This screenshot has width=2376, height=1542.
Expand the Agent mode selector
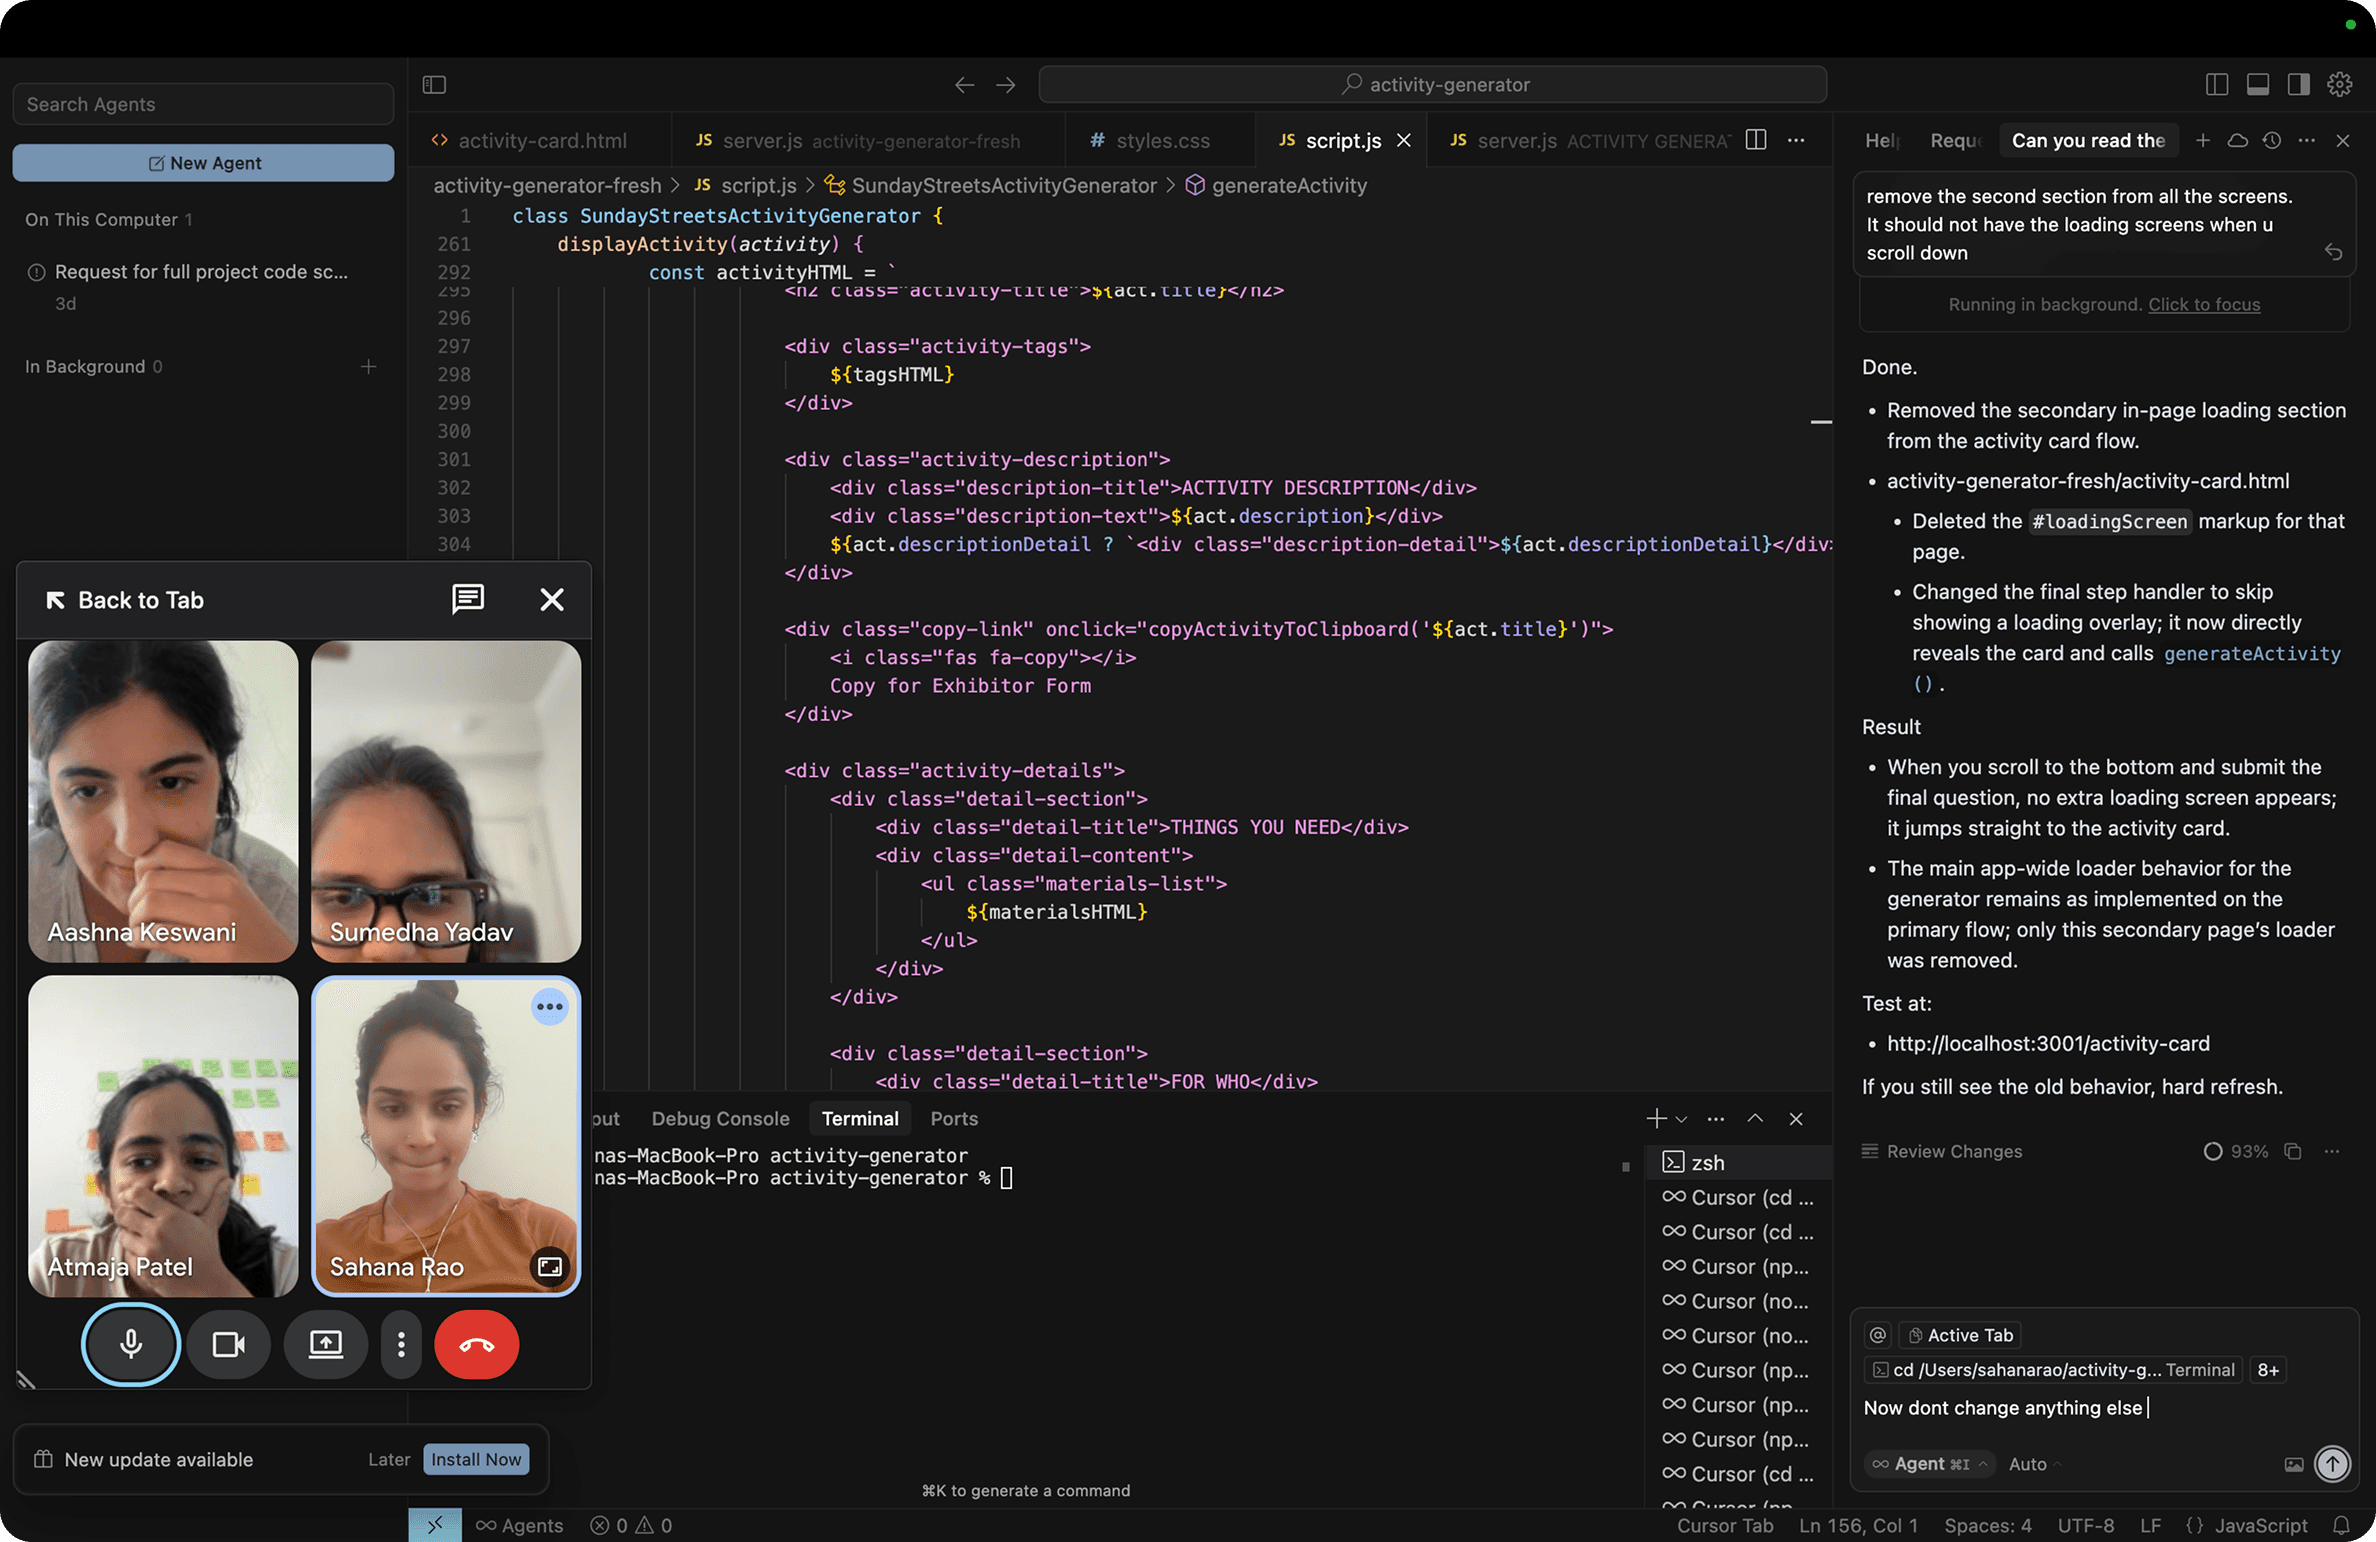coord(1929,1463)
